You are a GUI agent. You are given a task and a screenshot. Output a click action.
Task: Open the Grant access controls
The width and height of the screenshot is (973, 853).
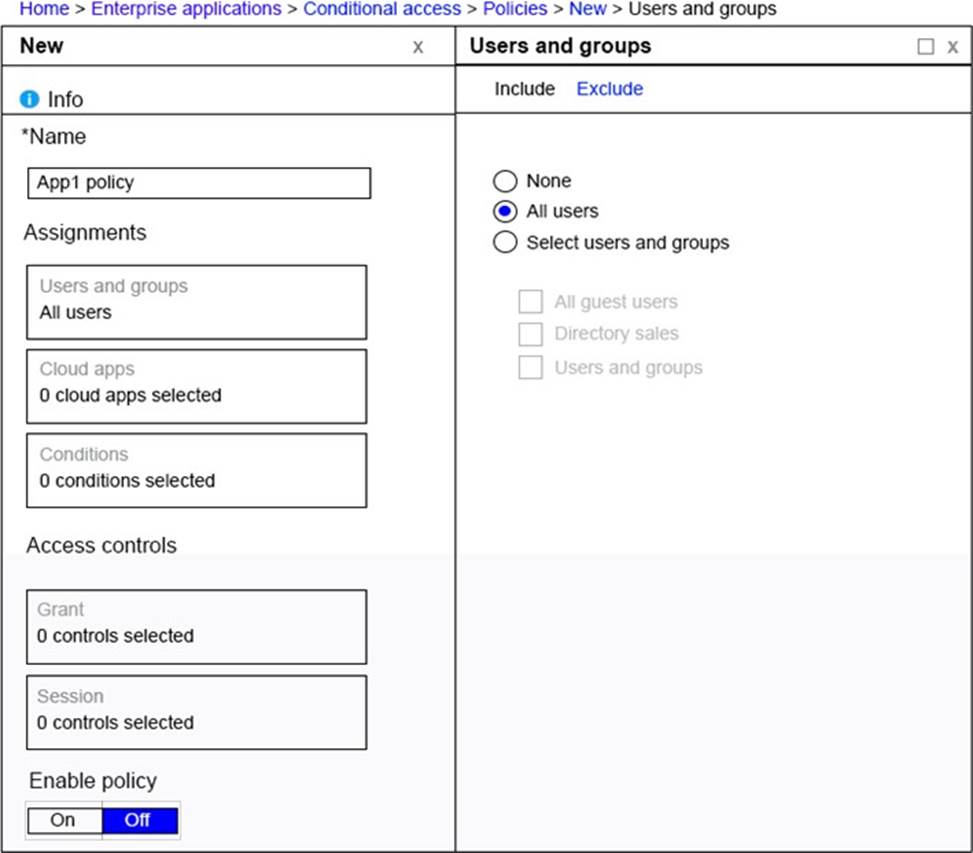pyautogui.click(x=196, y=626)
